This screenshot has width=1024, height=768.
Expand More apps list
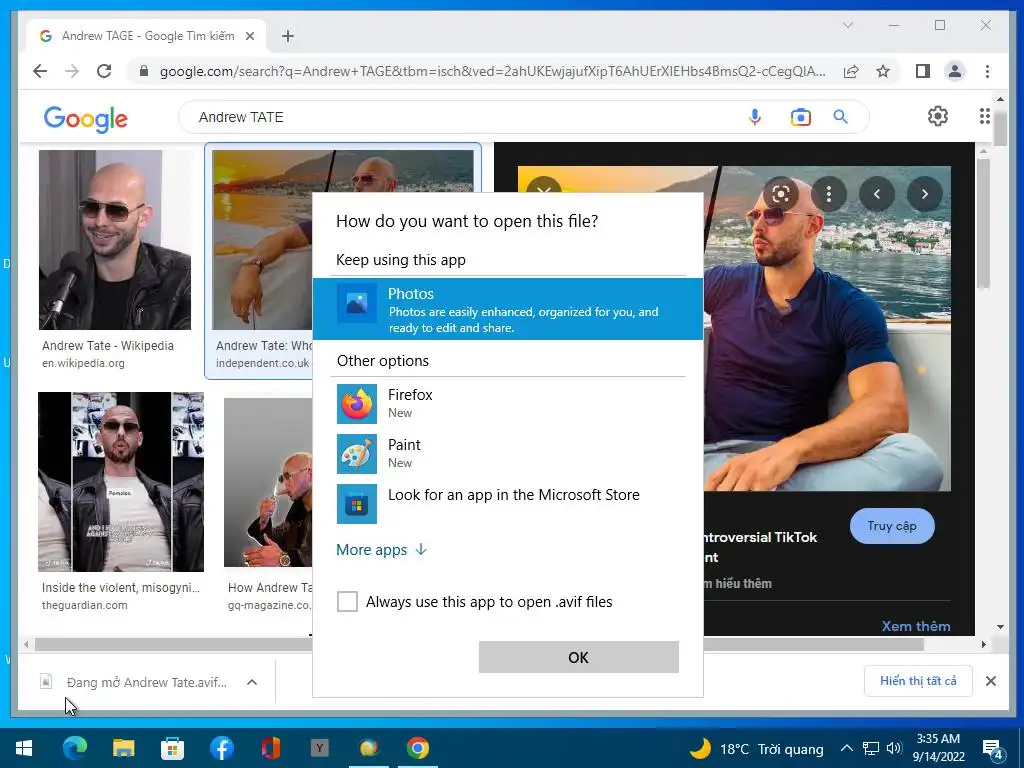[381, 550]
